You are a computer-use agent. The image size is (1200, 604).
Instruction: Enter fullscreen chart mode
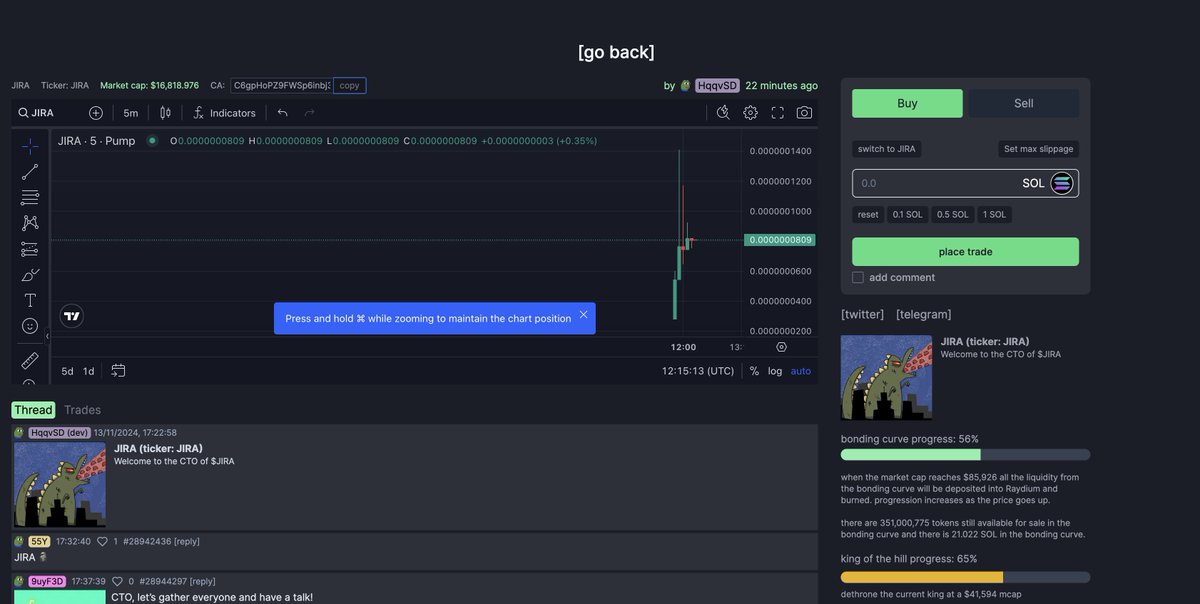click(778, 113)
